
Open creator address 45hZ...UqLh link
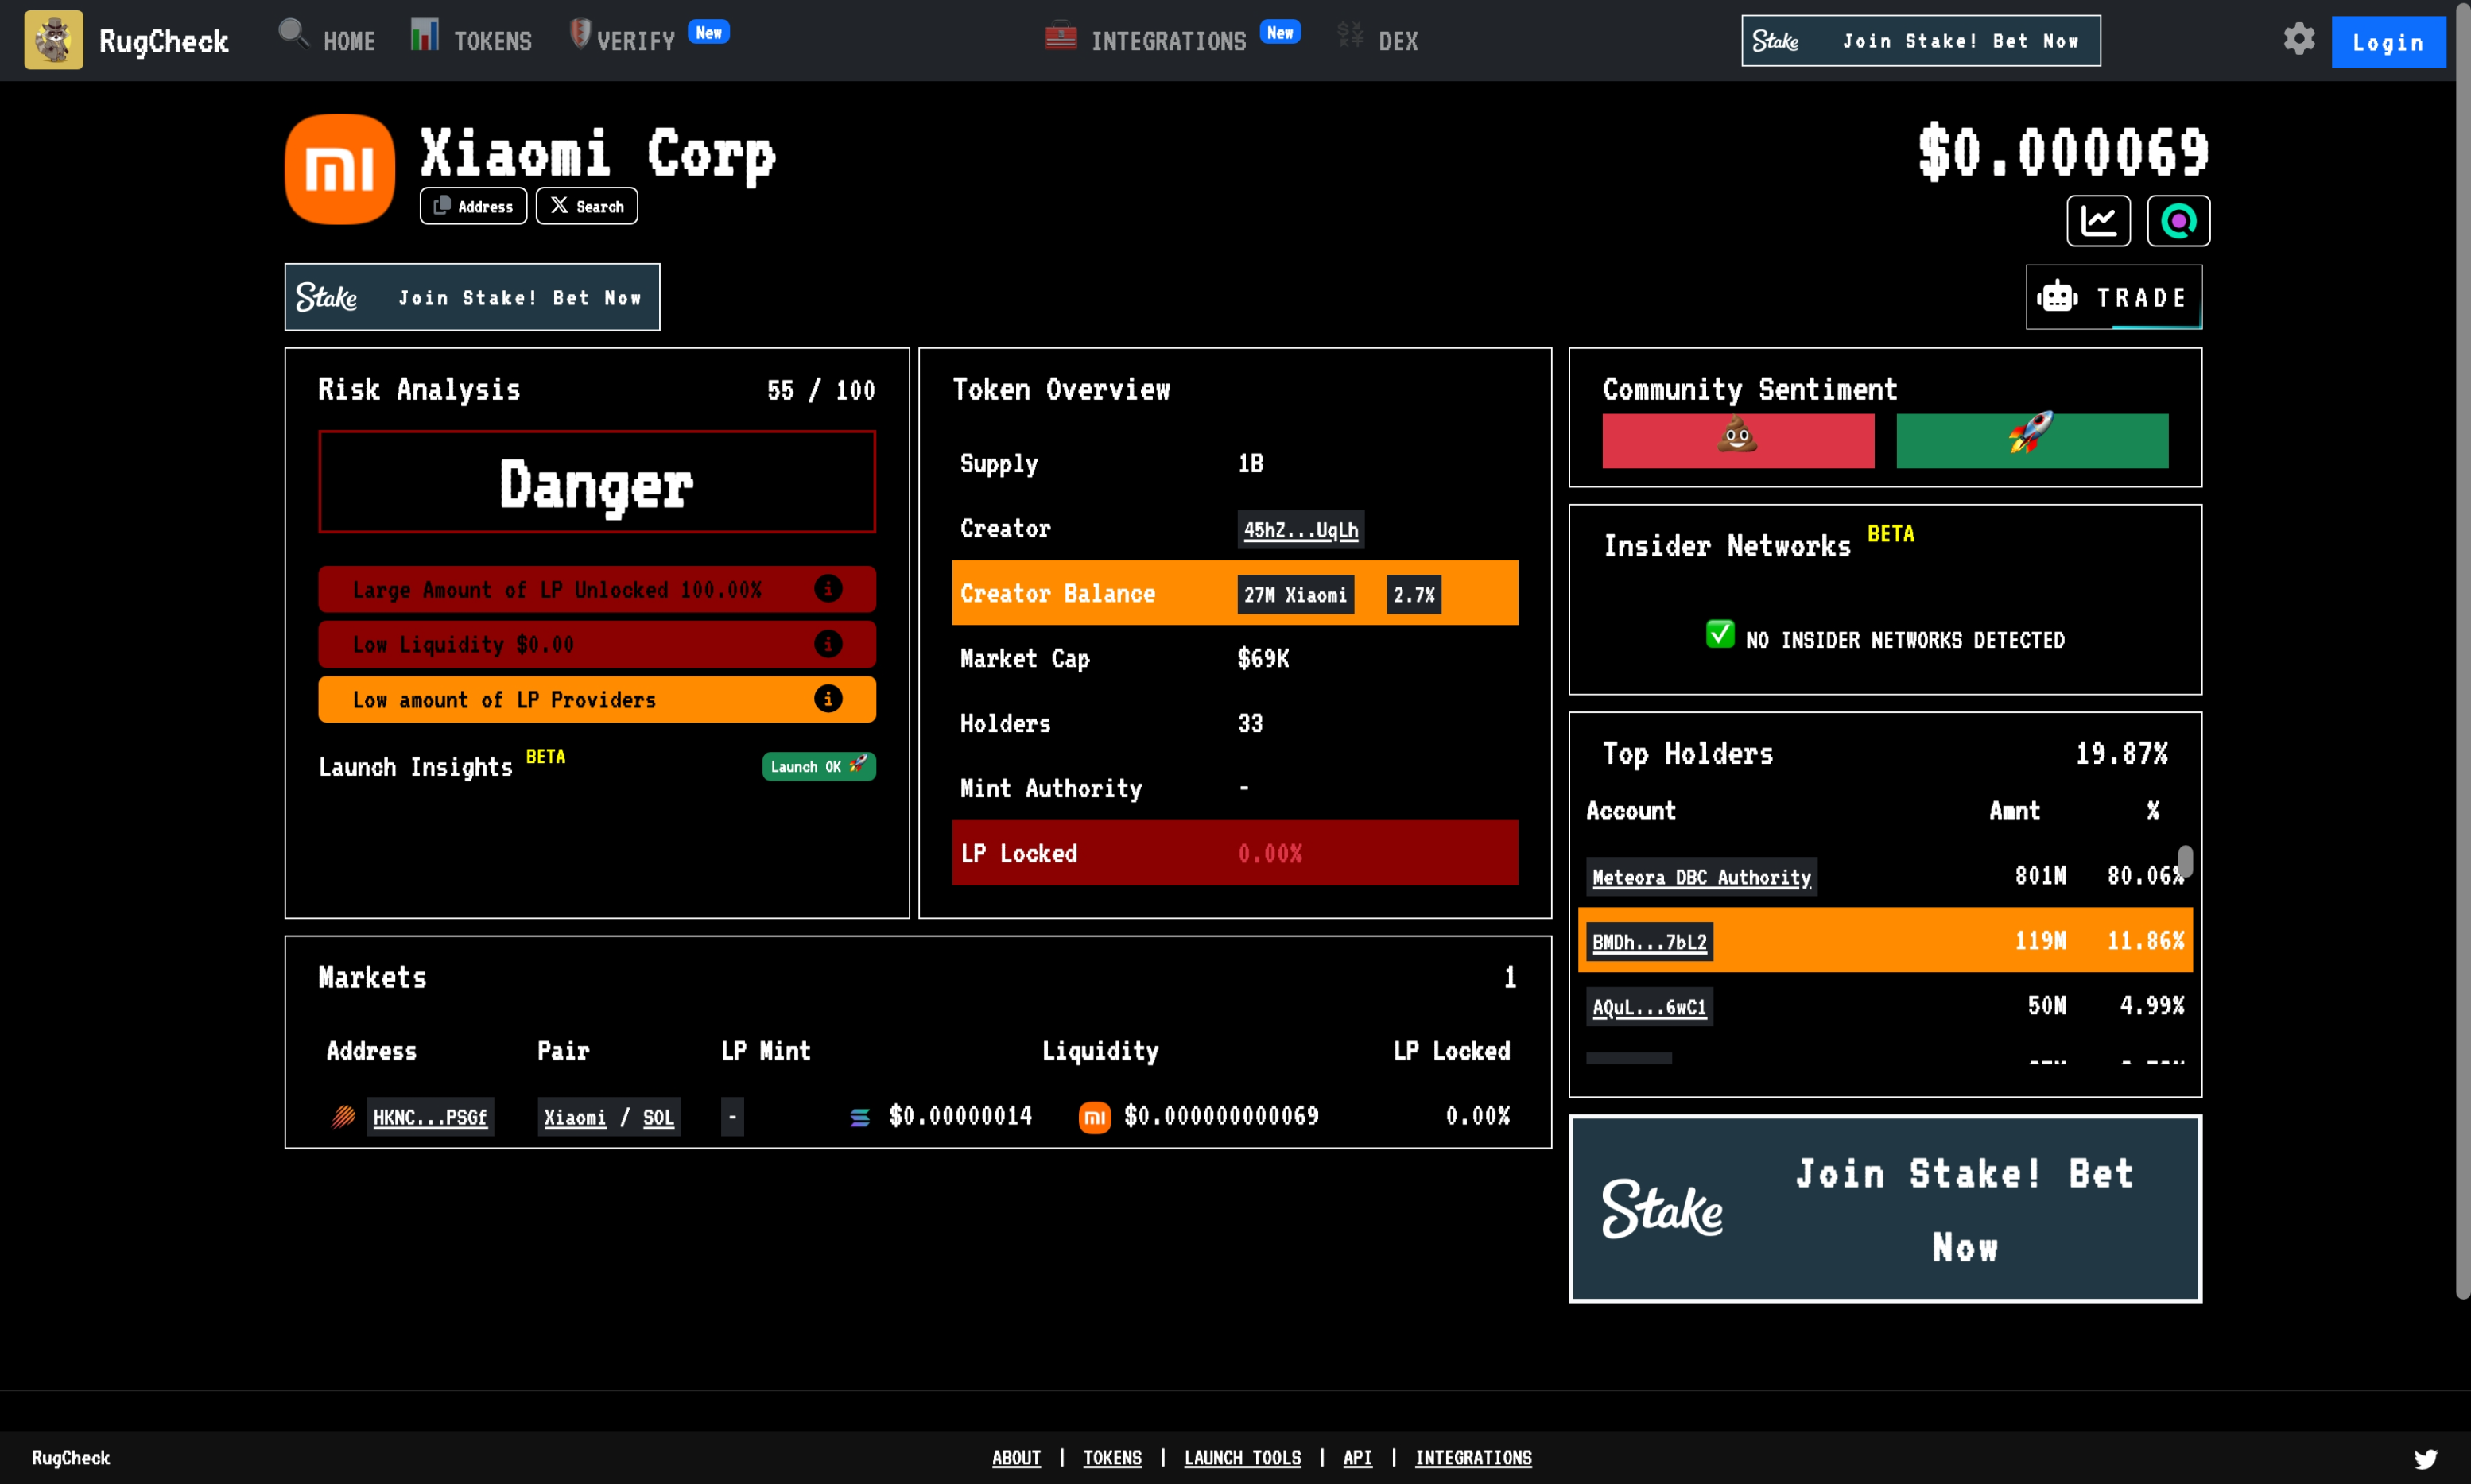(x=1300, y=530)
